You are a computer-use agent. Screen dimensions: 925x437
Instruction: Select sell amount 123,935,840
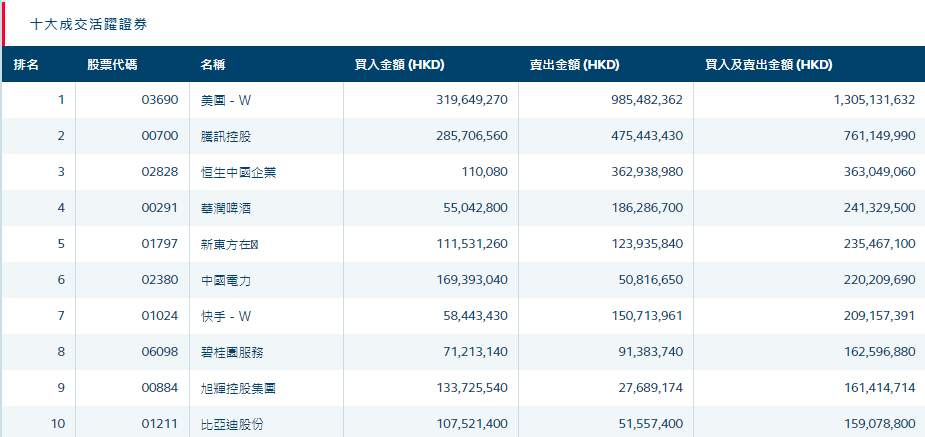point(647,244)
